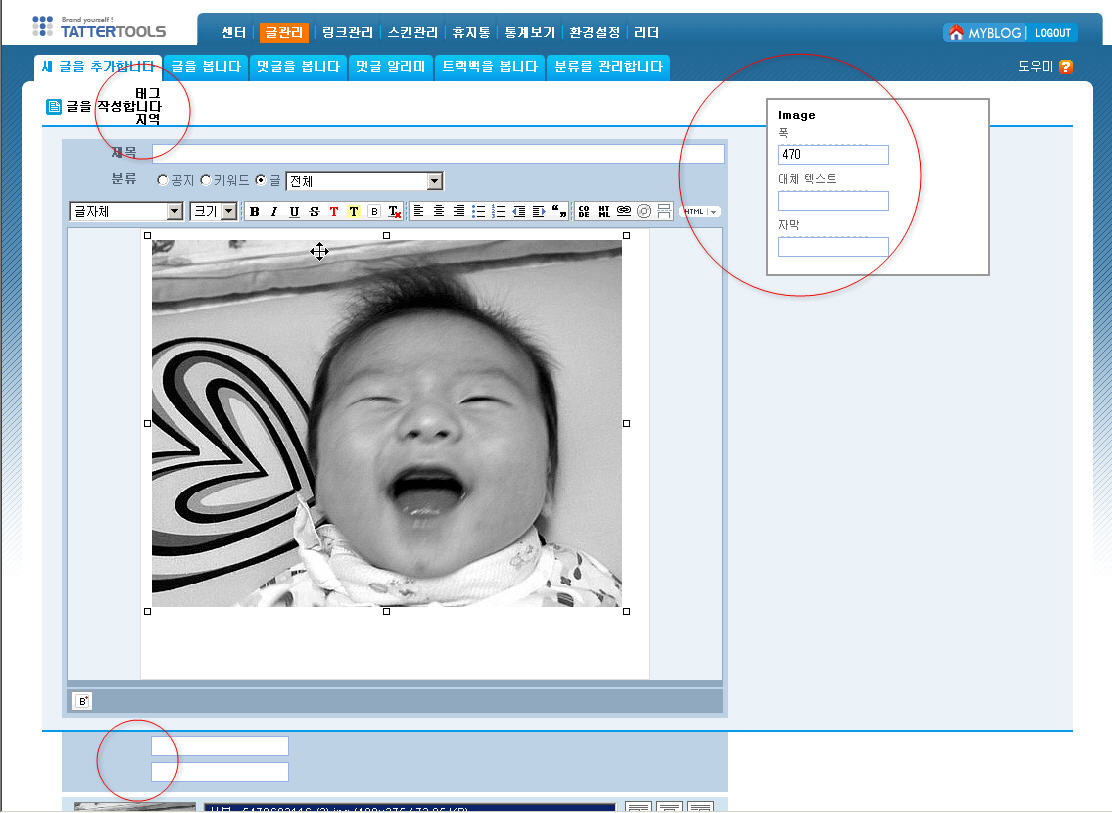Click the Bold formatting icon
Screen dimensions: 1112x813
pyautogui.click(x=254, y=211)
